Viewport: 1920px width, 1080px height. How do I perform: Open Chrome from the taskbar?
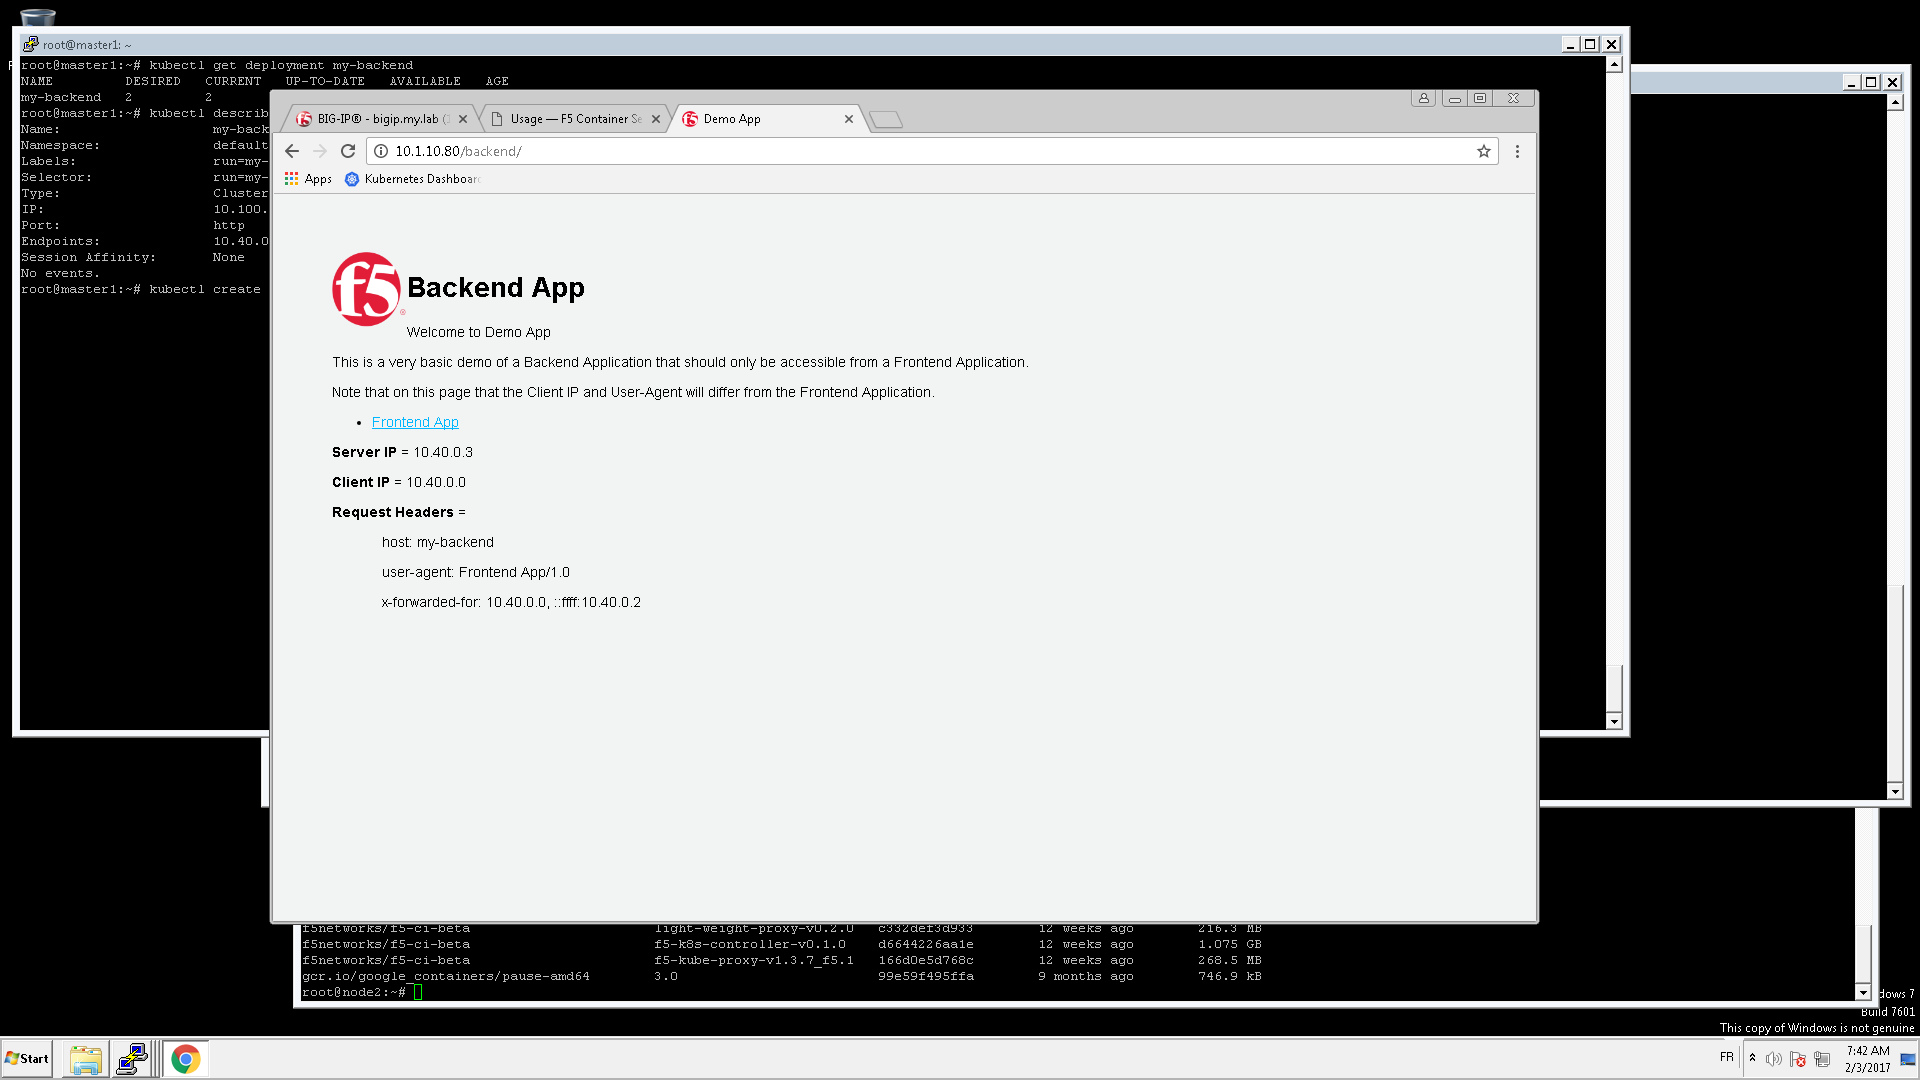pos(185,1059)
